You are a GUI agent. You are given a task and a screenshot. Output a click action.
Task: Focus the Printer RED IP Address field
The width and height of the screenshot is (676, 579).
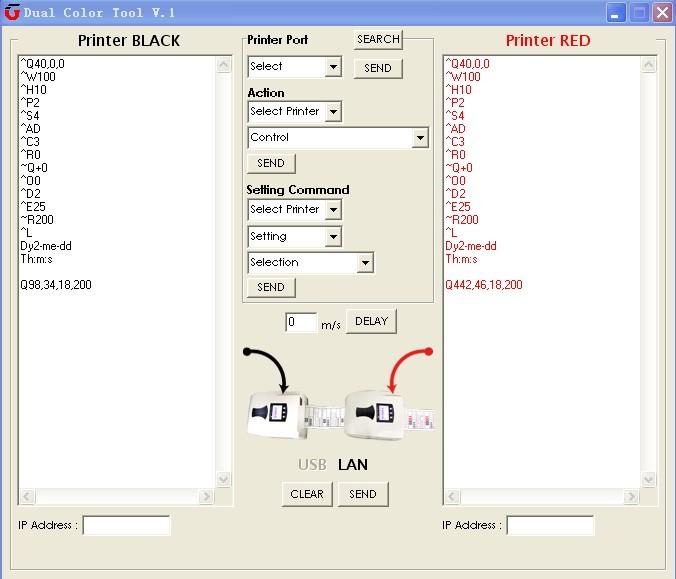(550, 525)
